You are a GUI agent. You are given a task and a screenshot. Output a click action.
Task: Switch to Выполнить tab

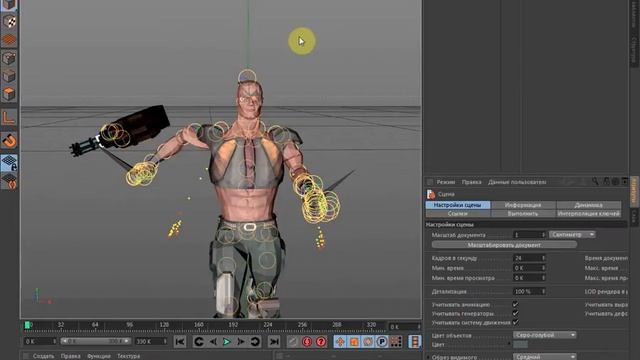tap(523, 213)
